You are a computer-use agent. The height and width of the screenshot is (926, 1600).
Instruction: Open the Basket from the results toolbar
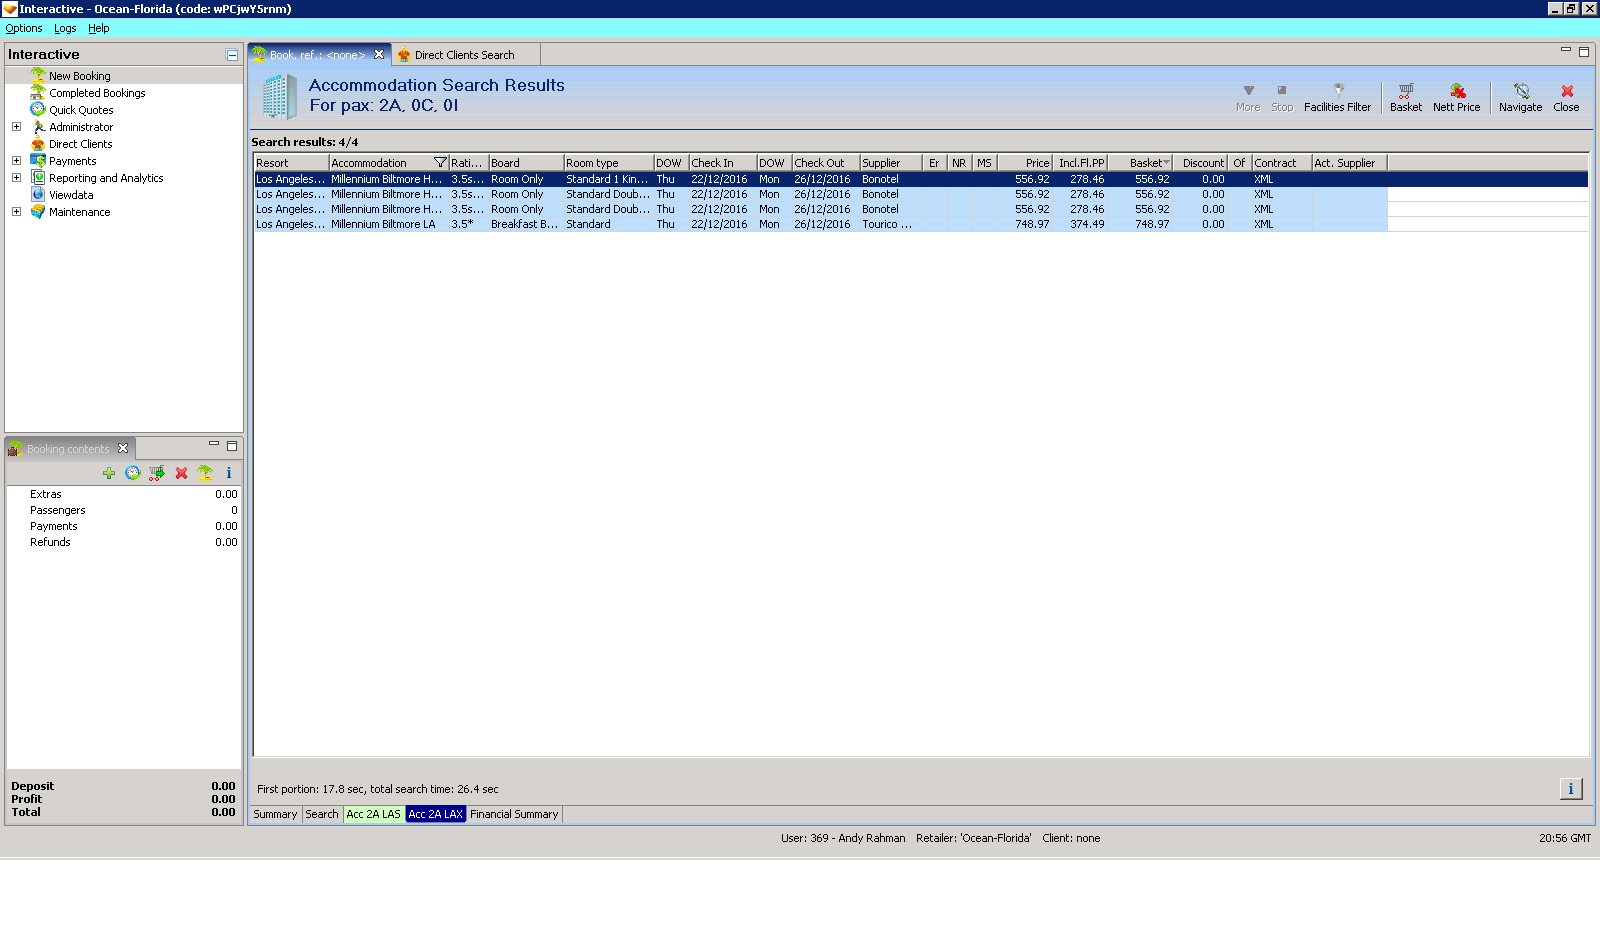pos(1406,97)
